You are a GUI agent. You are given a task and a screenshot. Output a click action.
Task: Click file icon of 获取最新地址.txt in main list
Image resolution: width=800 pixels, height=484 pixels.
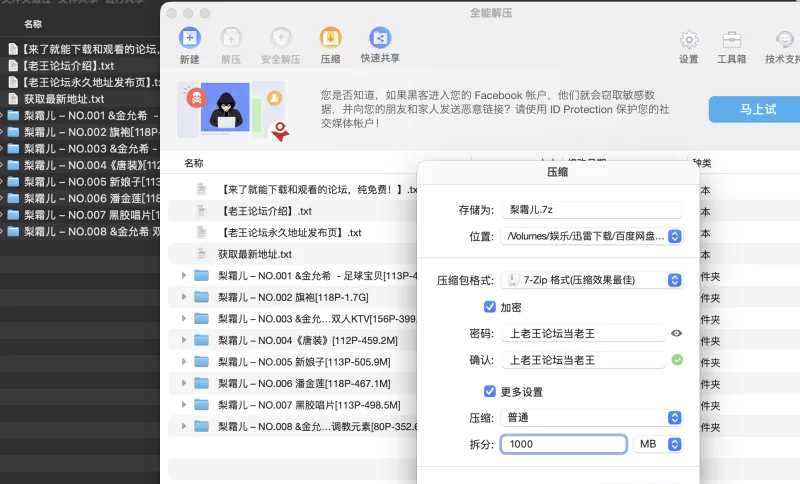(202, 254)
